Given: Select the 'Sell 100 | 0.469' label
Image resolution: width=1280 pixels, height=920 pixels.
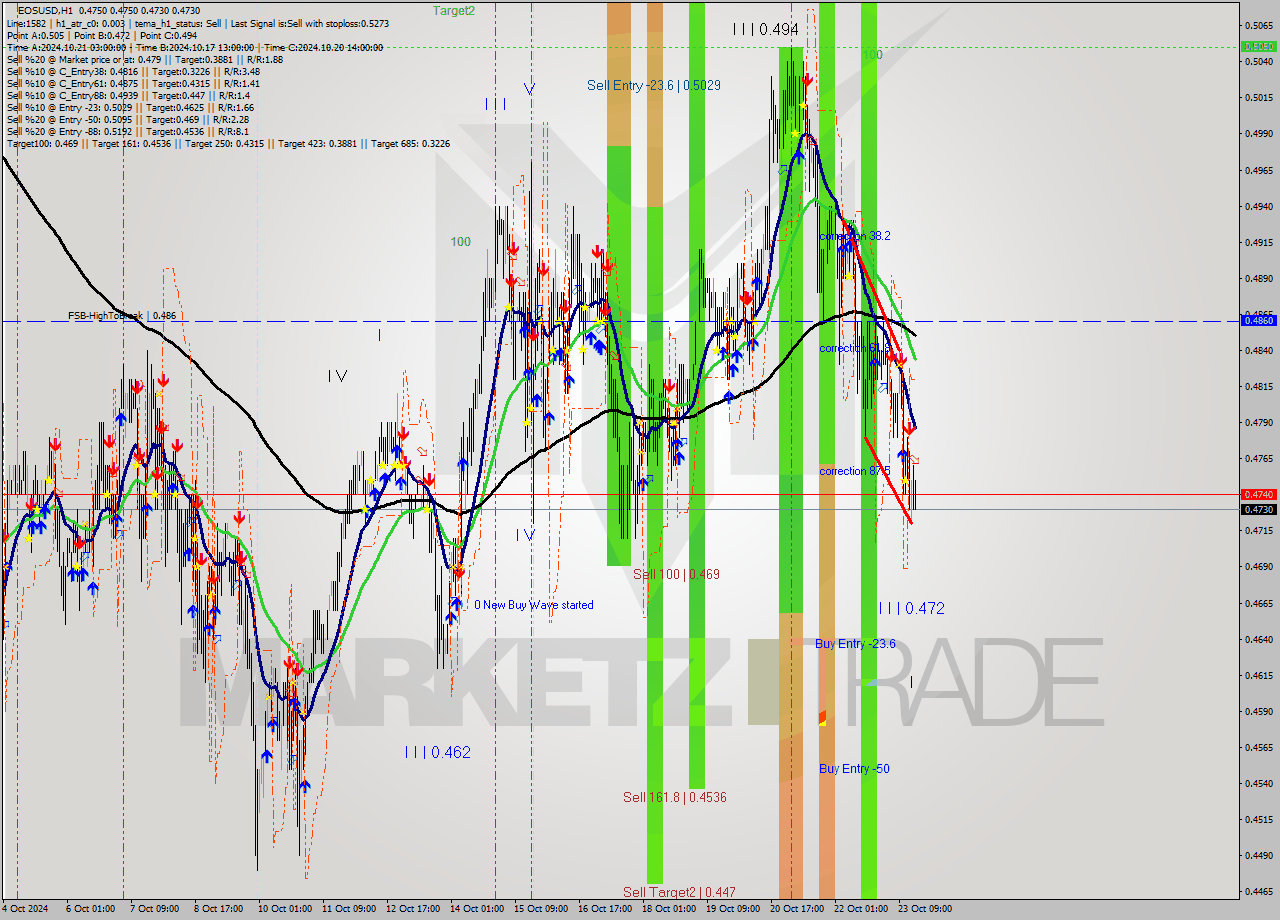Looking at the screenshot, I should (x=676, y=574).
